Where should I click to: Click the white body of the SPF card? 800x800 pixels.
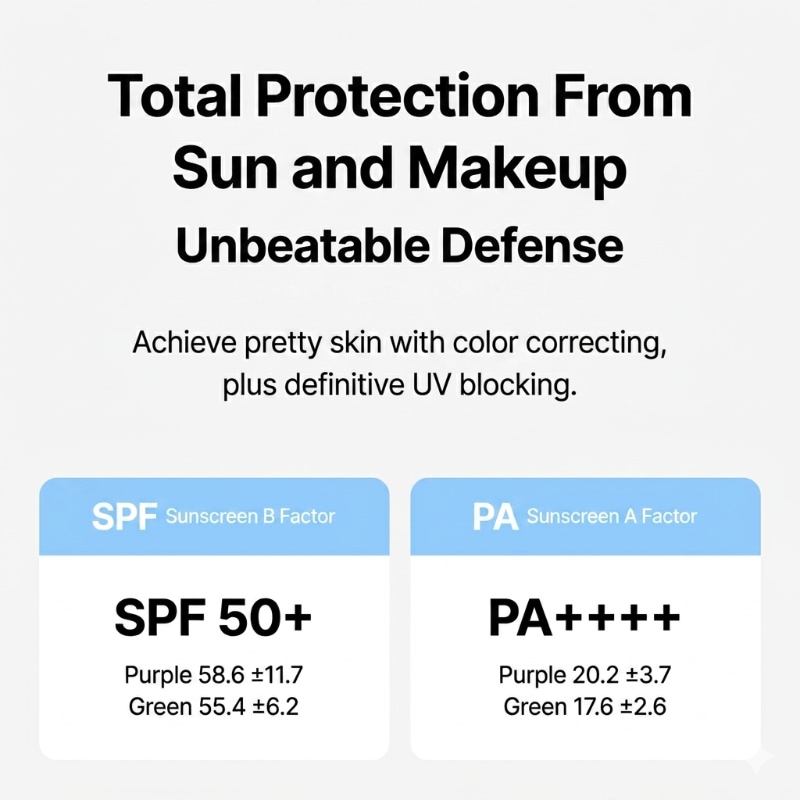click(x=214, y=657)
